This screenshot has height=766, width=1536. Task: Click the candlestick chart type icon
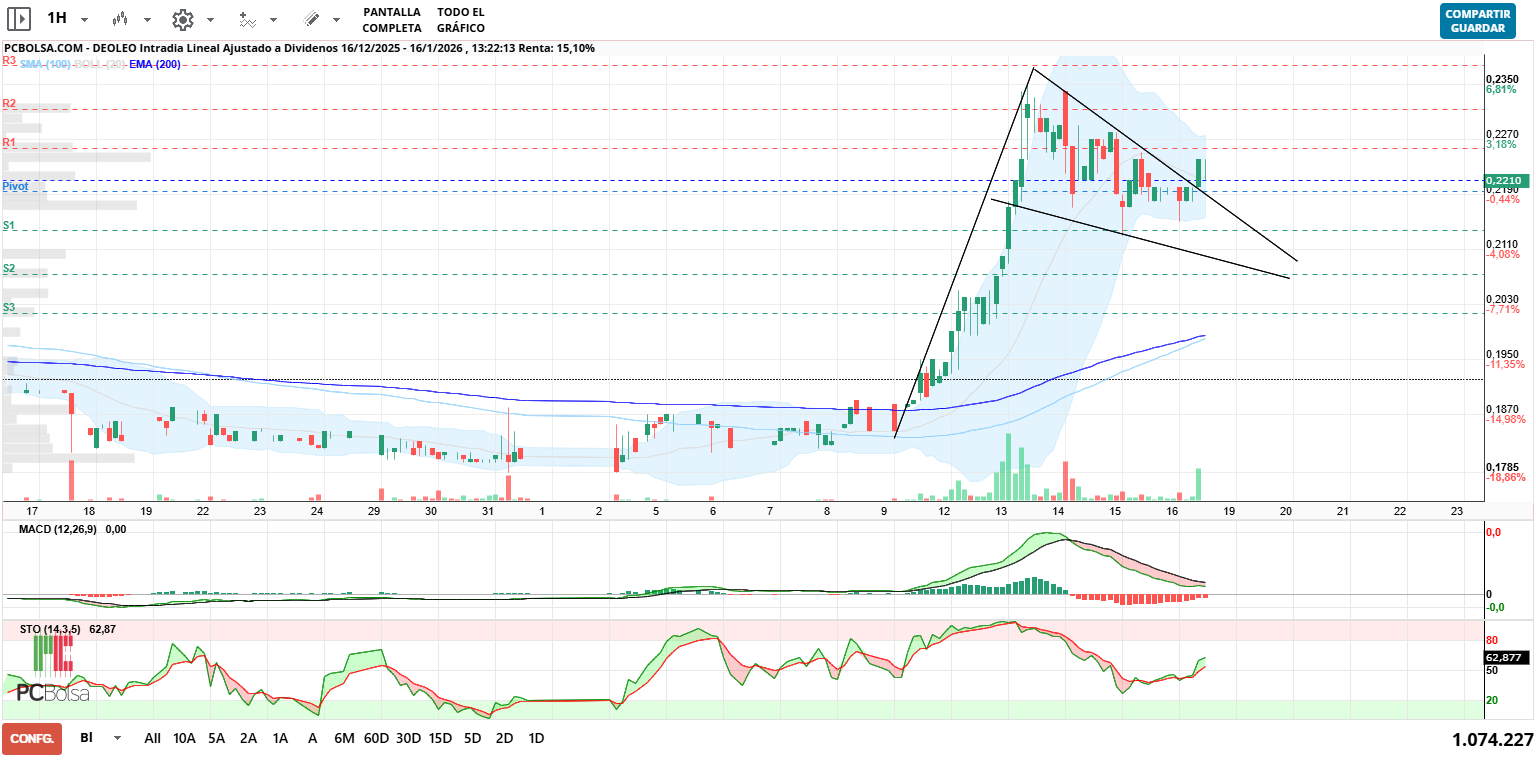121,19
